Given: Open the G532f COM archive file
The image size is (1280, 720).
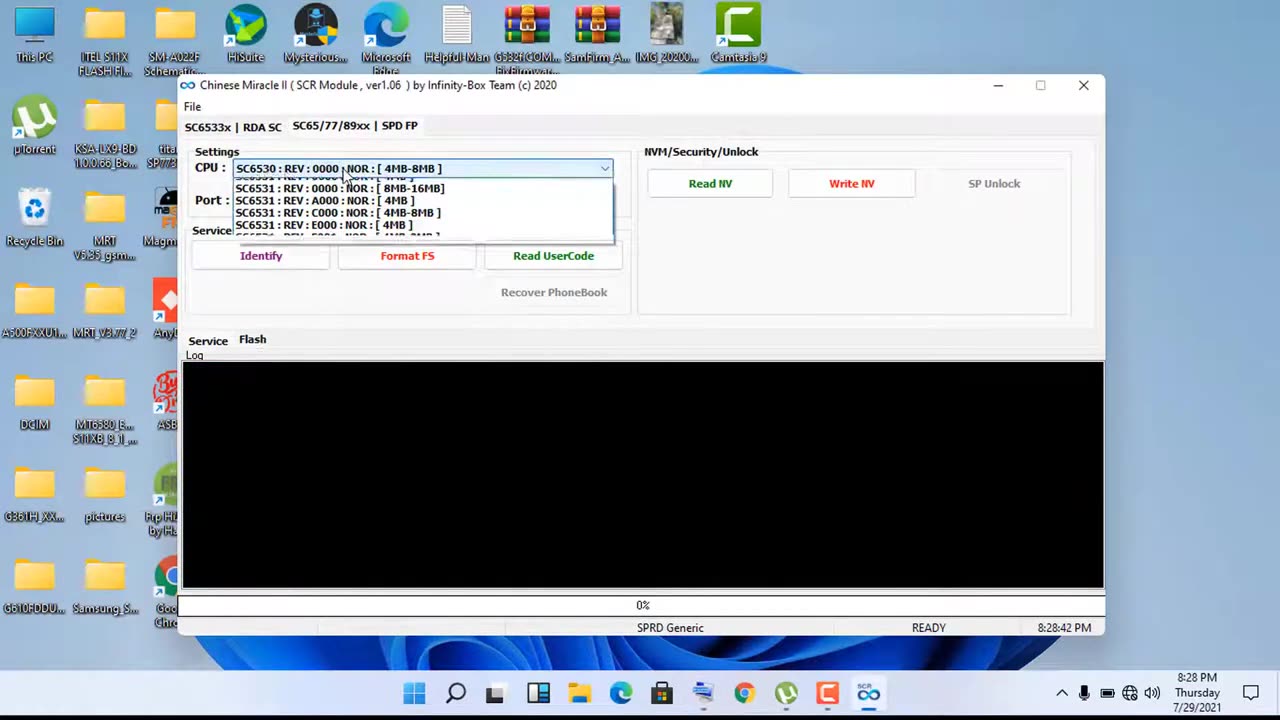Looking at the screenshot, I should [527, 40].
